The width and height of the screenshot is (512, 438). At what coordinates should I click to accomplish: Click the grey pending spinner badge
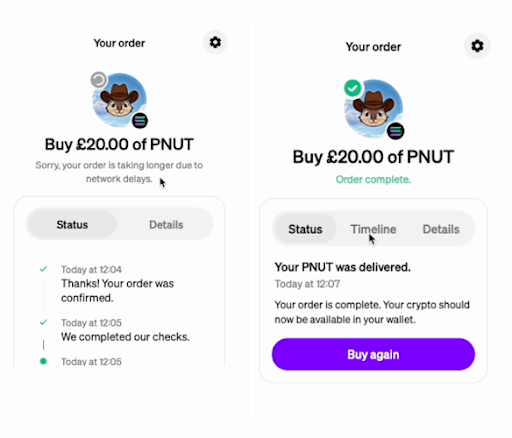coord(99,80)
